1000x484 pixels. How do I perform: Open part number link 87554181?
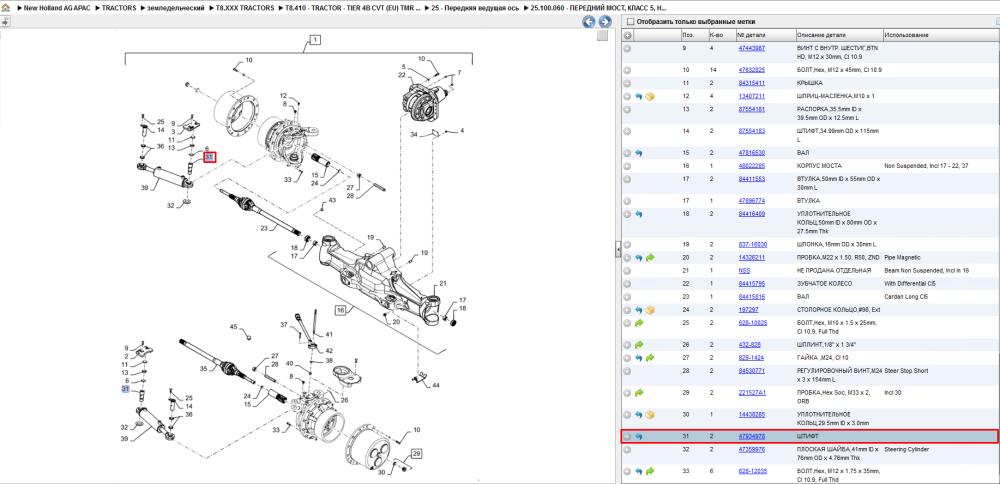751,109
